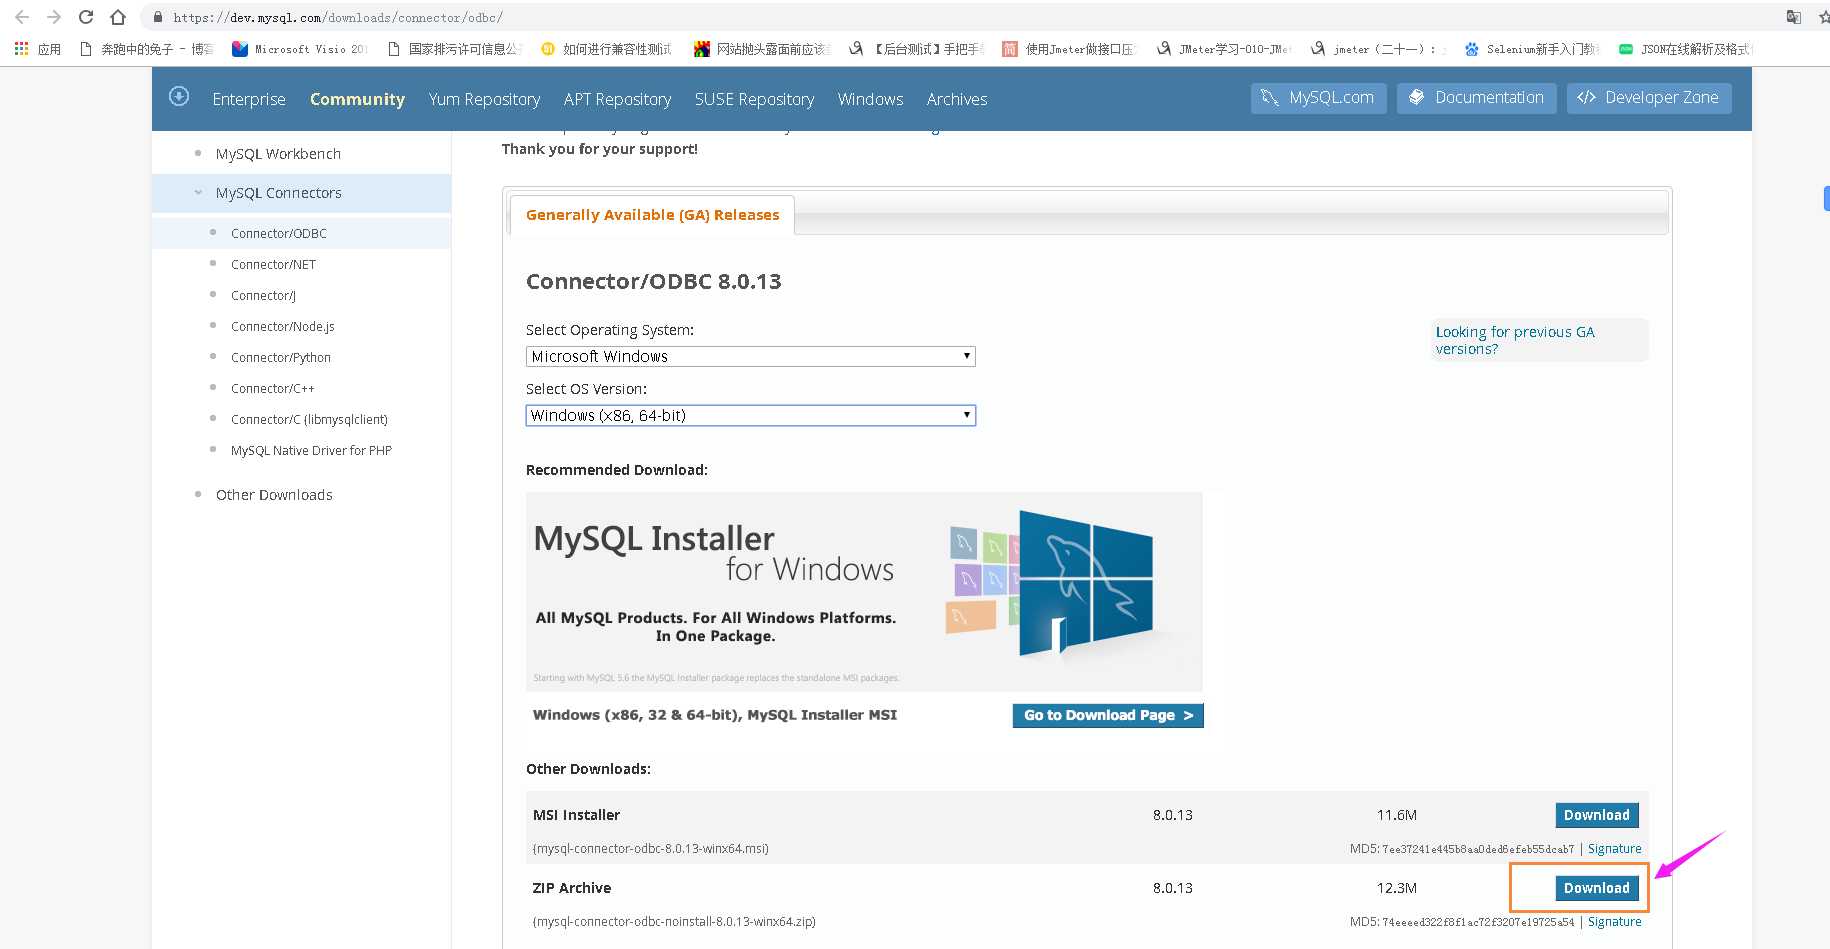The image size is (1830, 949).
Task: Select Connector/C (libmysqlclient) in sidebar
Action: click(x=309, y=419)
